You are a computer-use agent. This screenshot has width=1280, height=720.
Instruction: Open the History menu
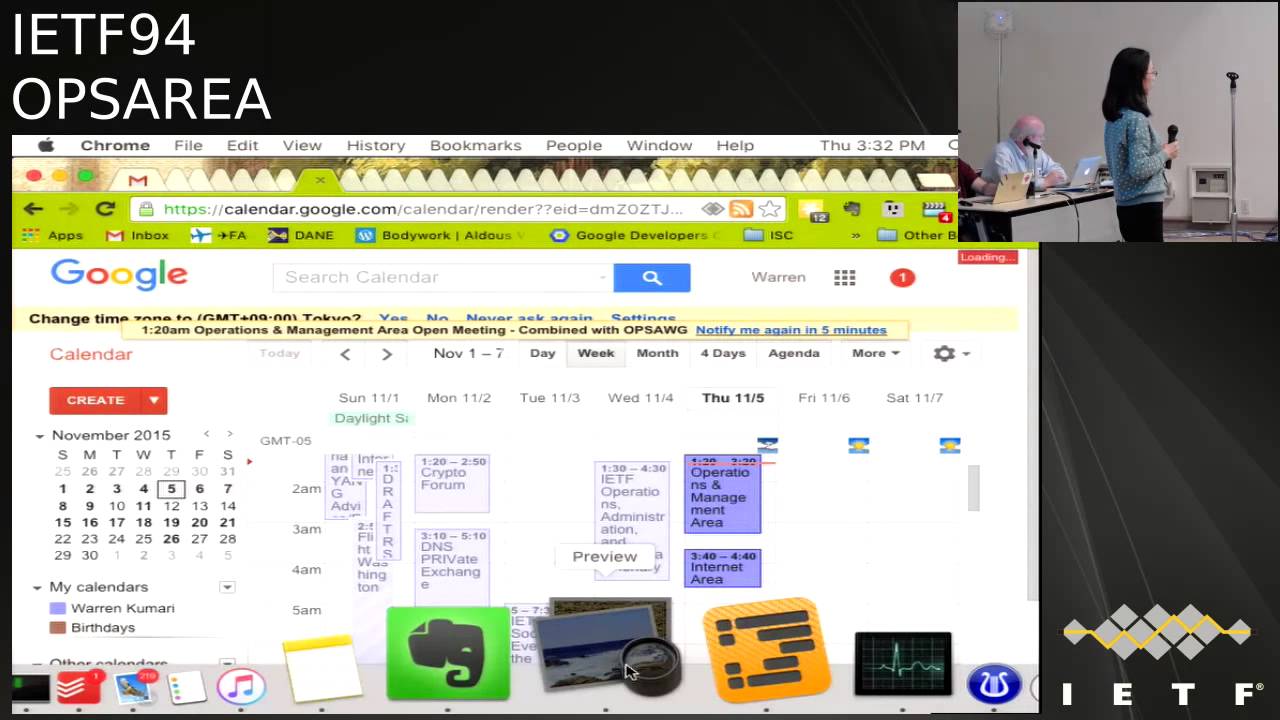[376, 145]
